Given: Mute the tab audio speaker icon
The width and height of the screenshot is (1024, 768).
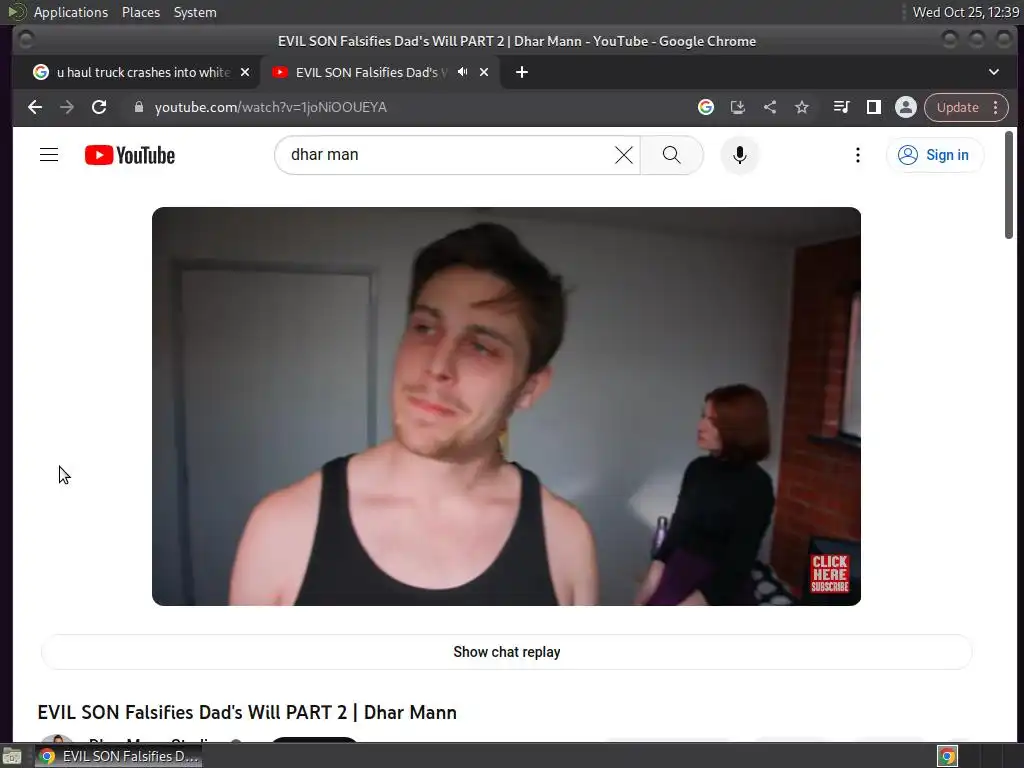Looking at the screenshot, I should coord(462,72).
